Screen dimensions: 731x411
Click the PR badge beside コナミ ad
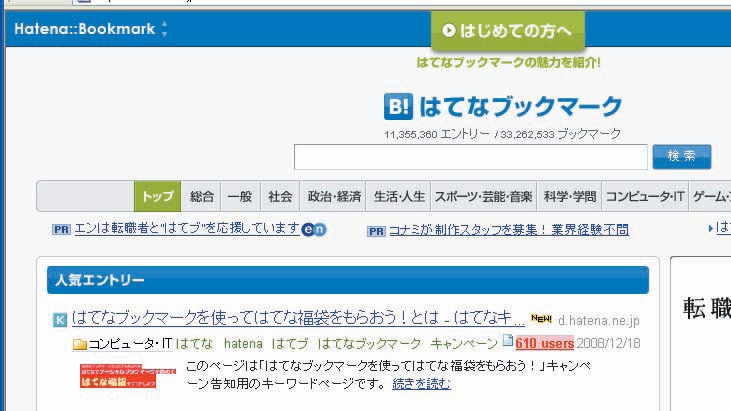[x=376, y=231]
